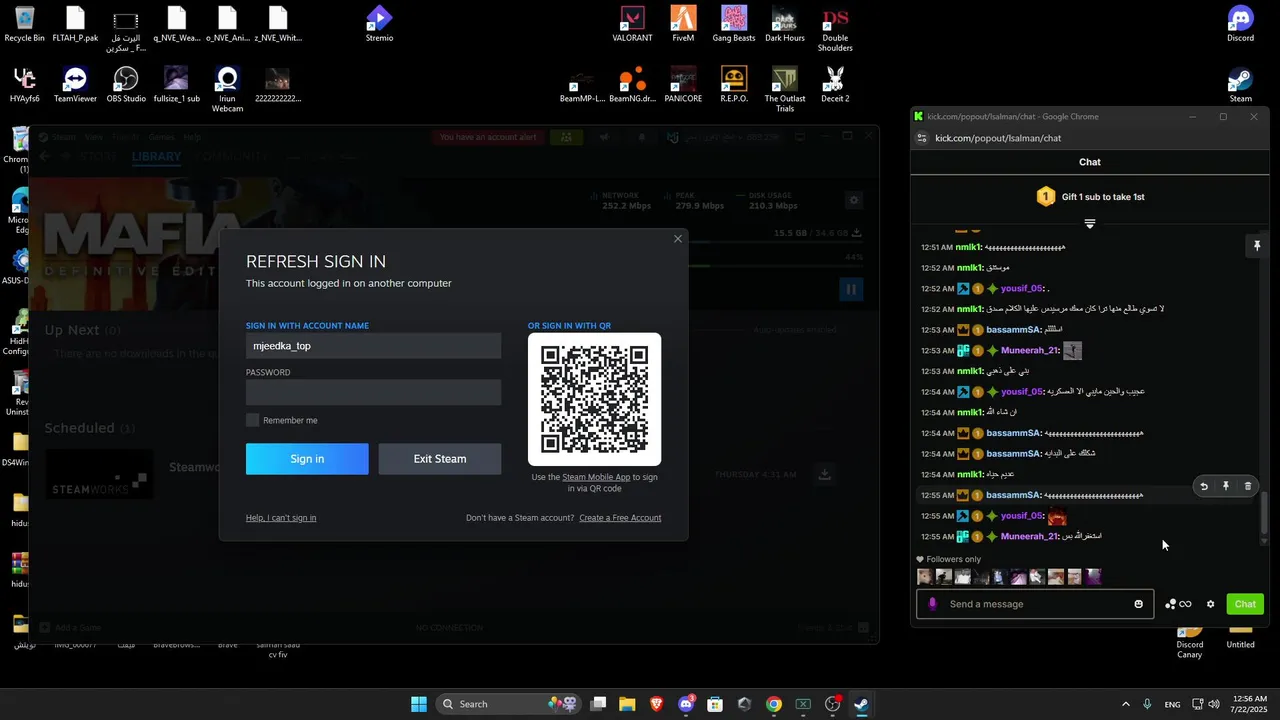Launch Discord from the desktop shortcut
This screenshot has height=720, width=1280.
coord(1240,24)
